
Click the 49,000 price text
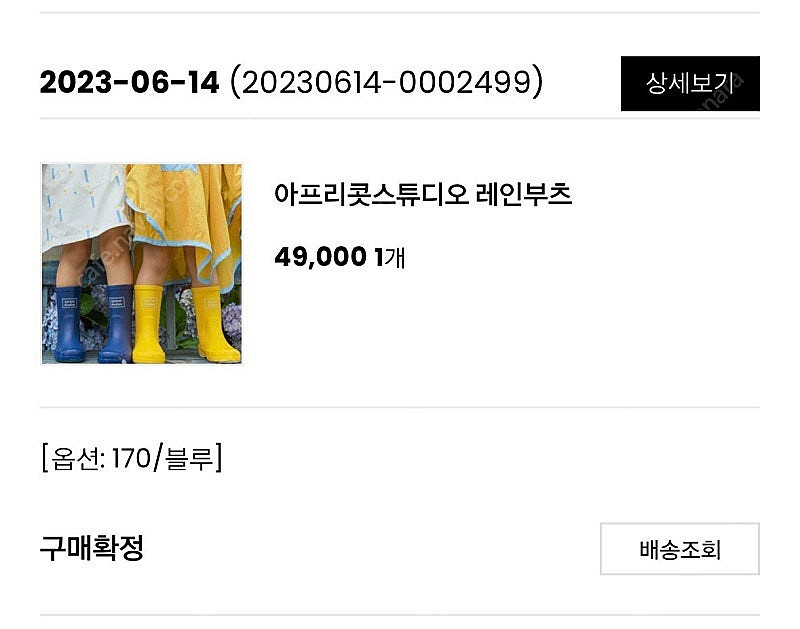(x=320, y=257)
